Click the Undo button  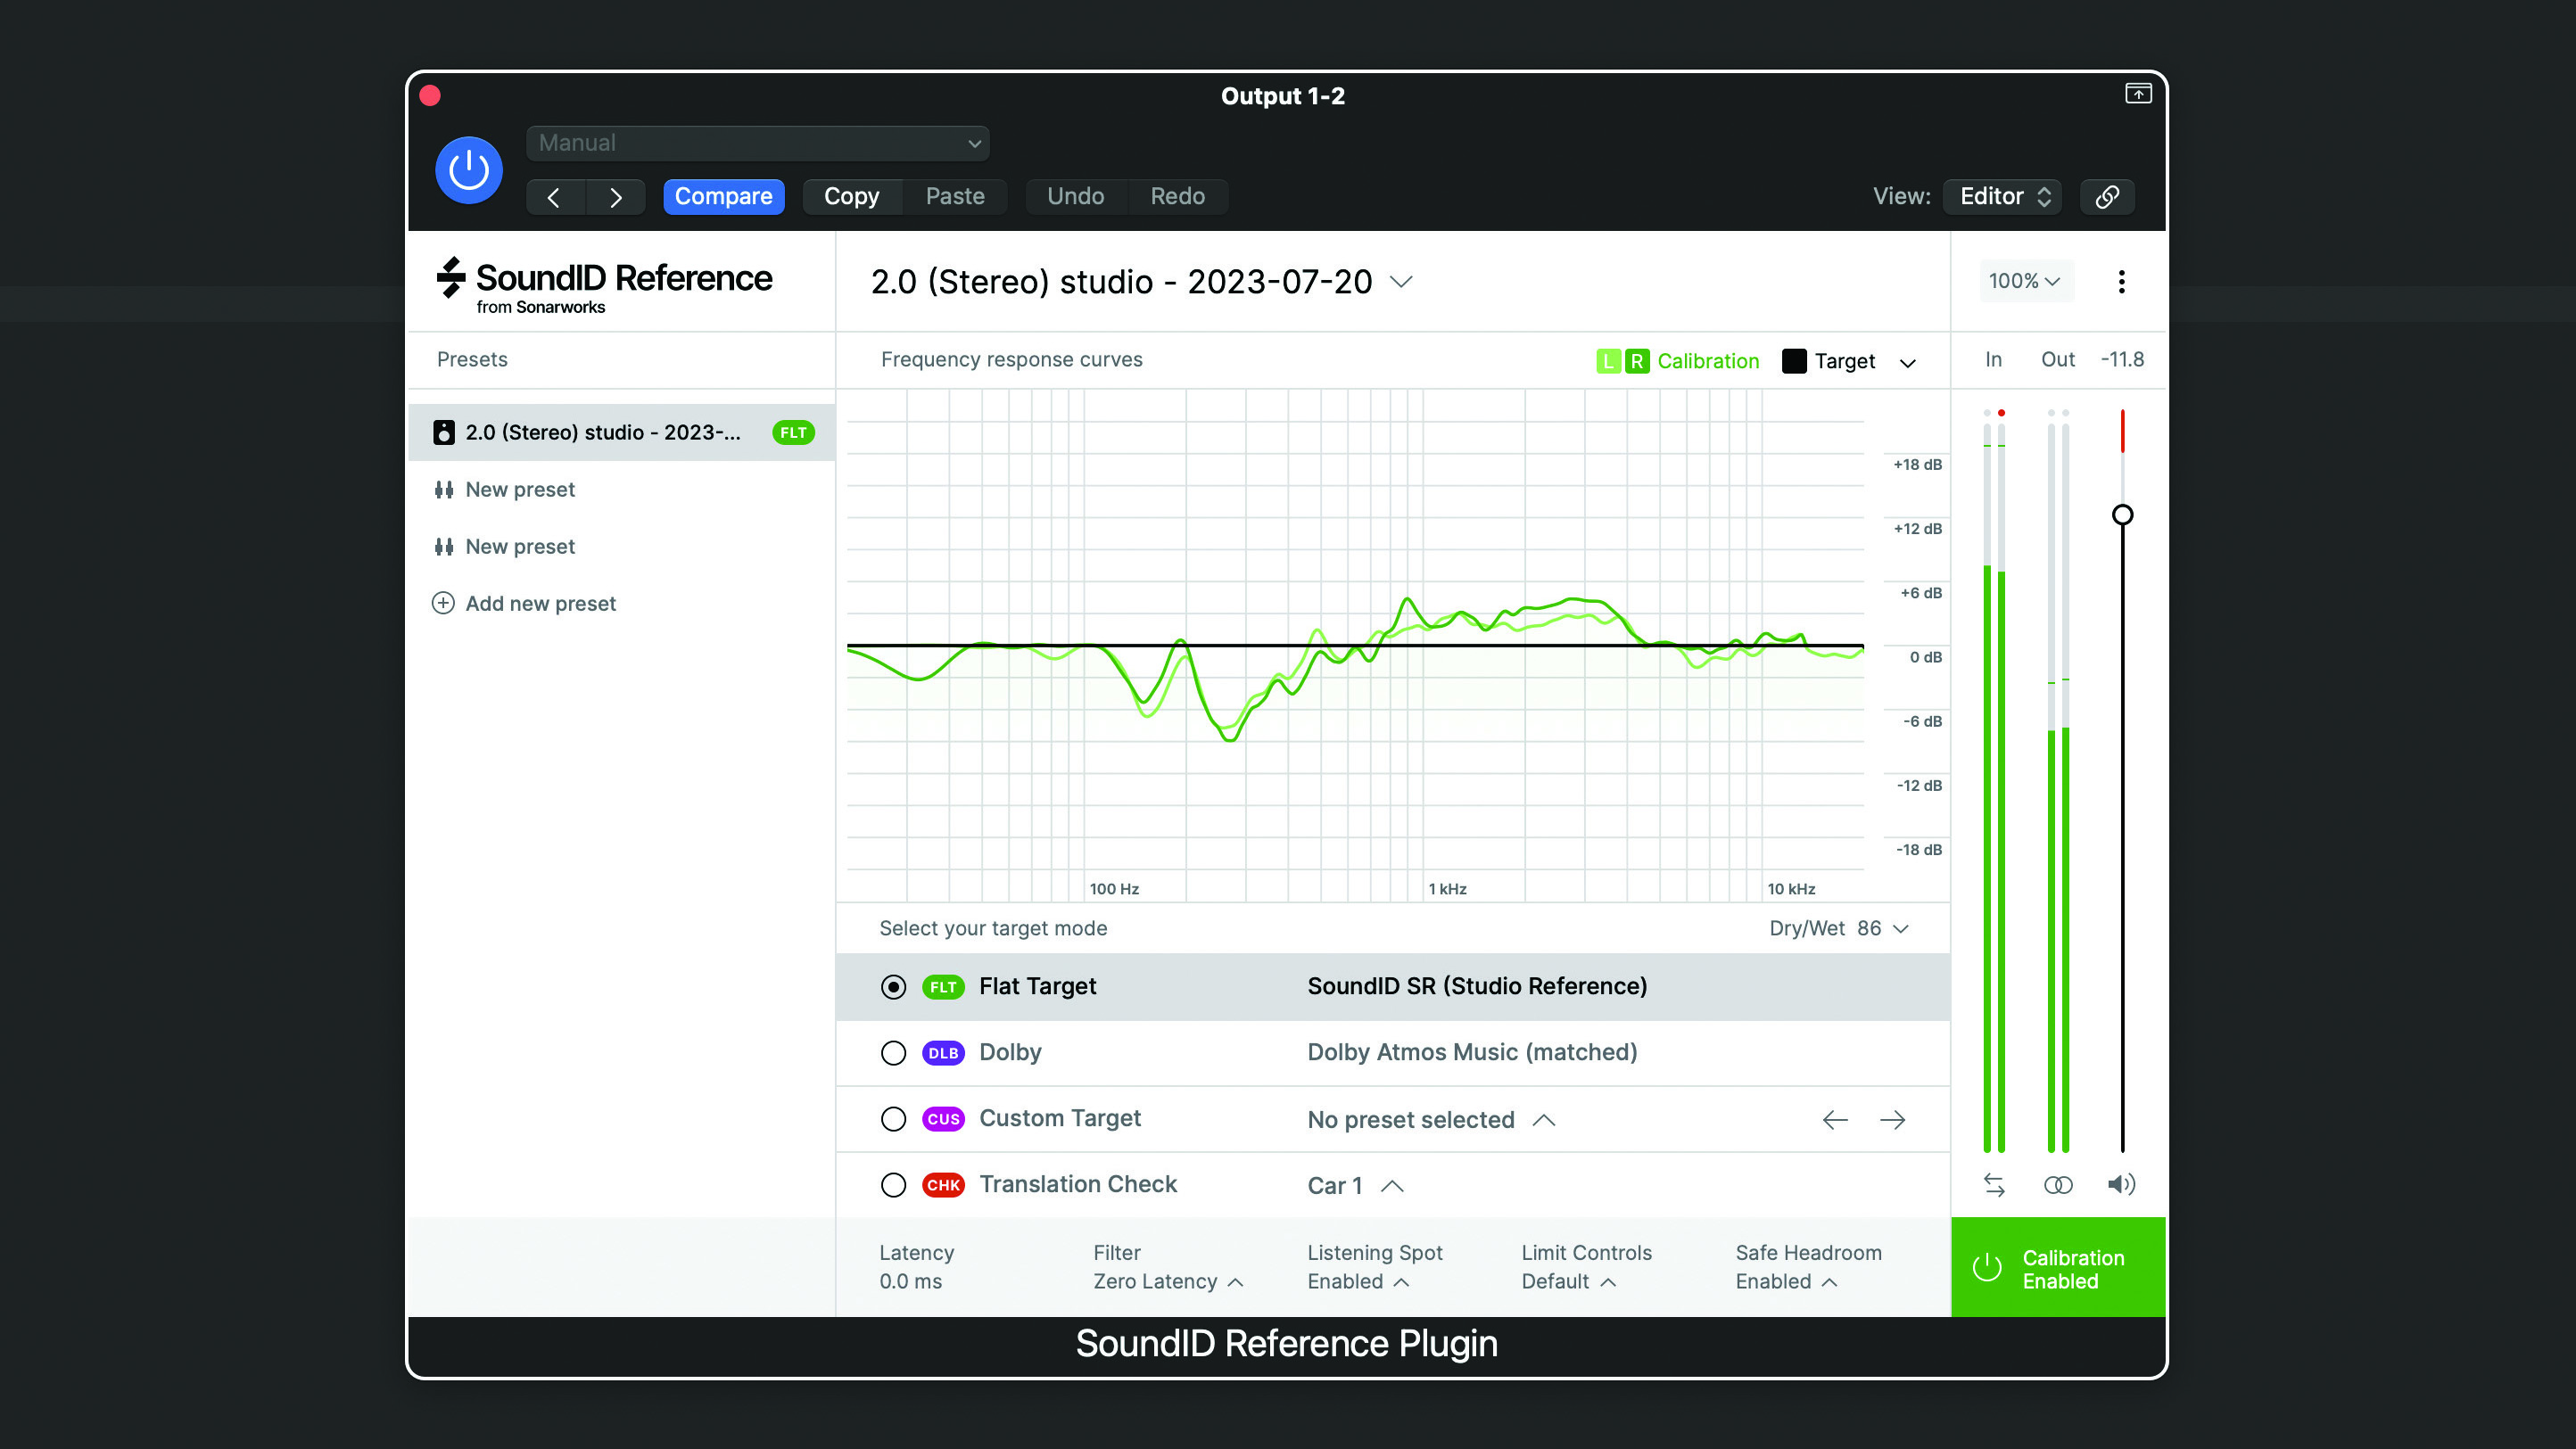1076,197
